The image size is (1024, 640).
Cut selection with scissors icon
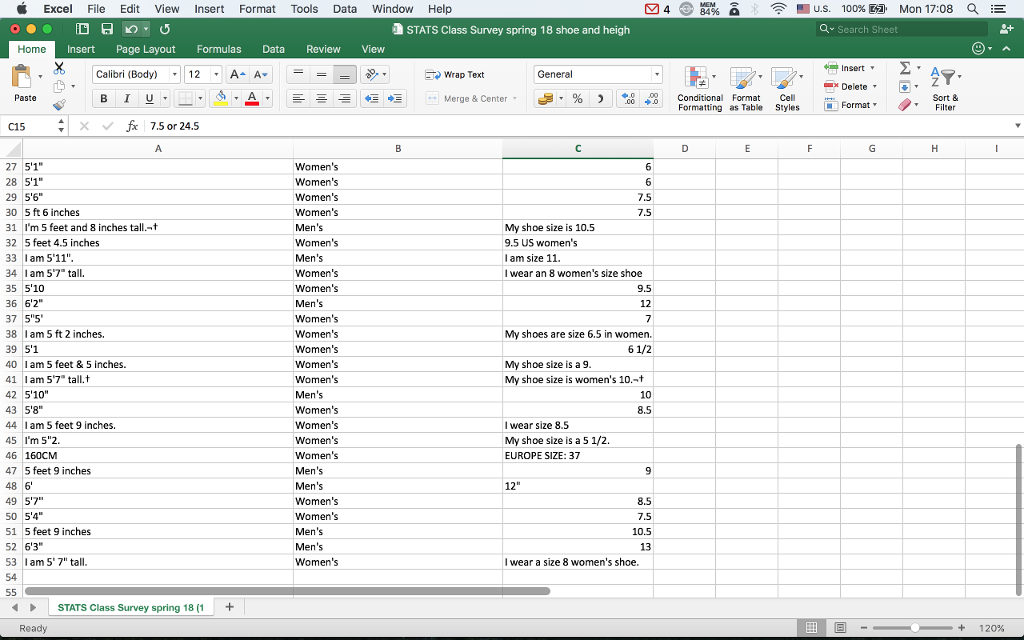(x=59, y=67)
